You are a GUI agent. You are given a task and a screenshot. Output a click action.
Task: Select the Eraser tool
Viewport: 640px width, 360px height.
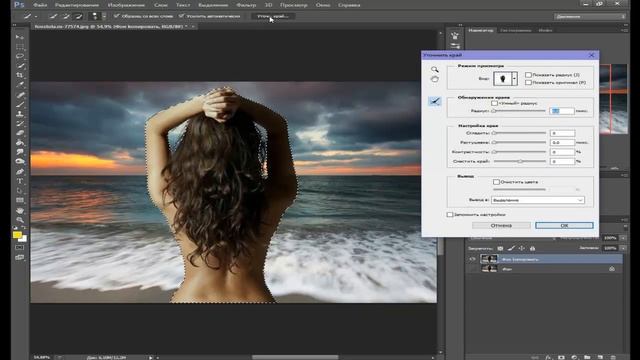(20, 133)
